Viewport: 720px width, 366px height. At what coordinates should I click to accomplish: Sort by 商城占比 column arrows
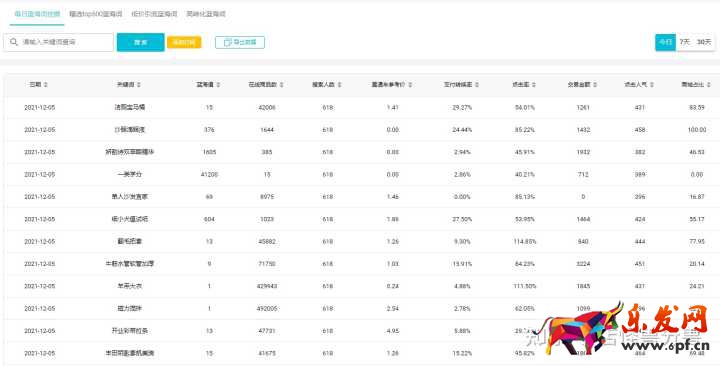click(709, 85)
